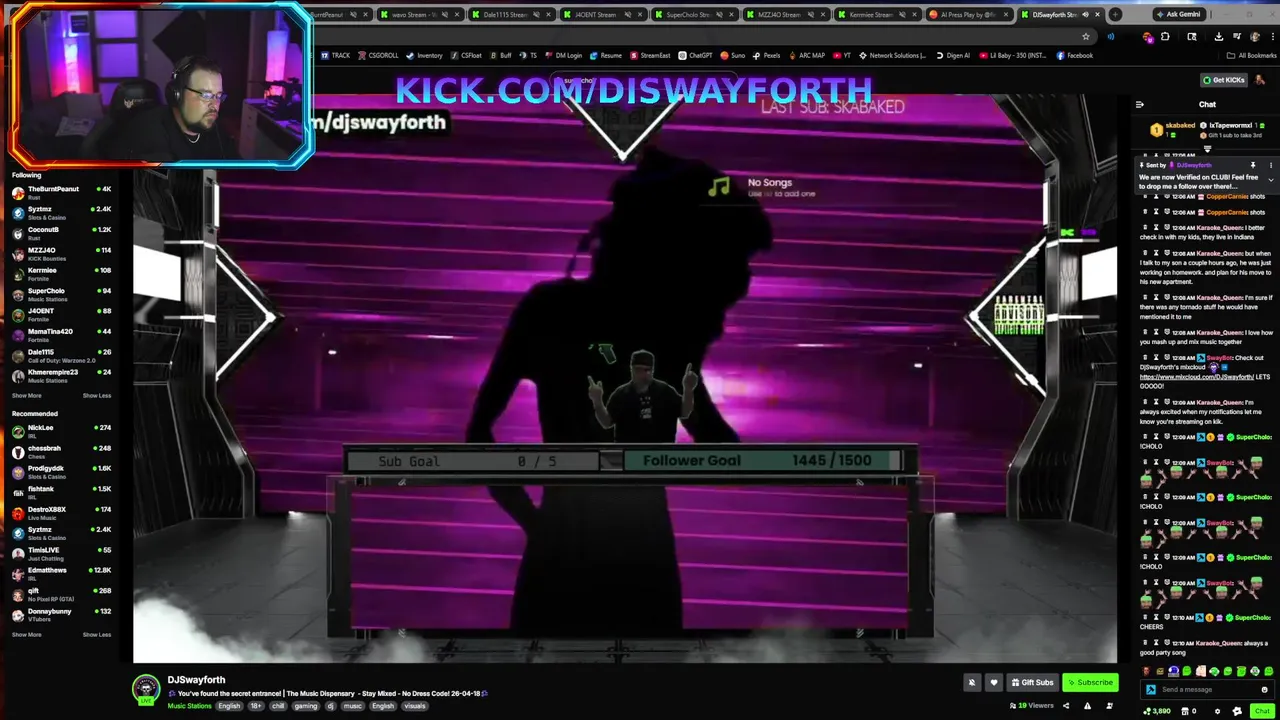Collapse Recommended list with Show Less
1280x720 pixels.
click(97, 634)
